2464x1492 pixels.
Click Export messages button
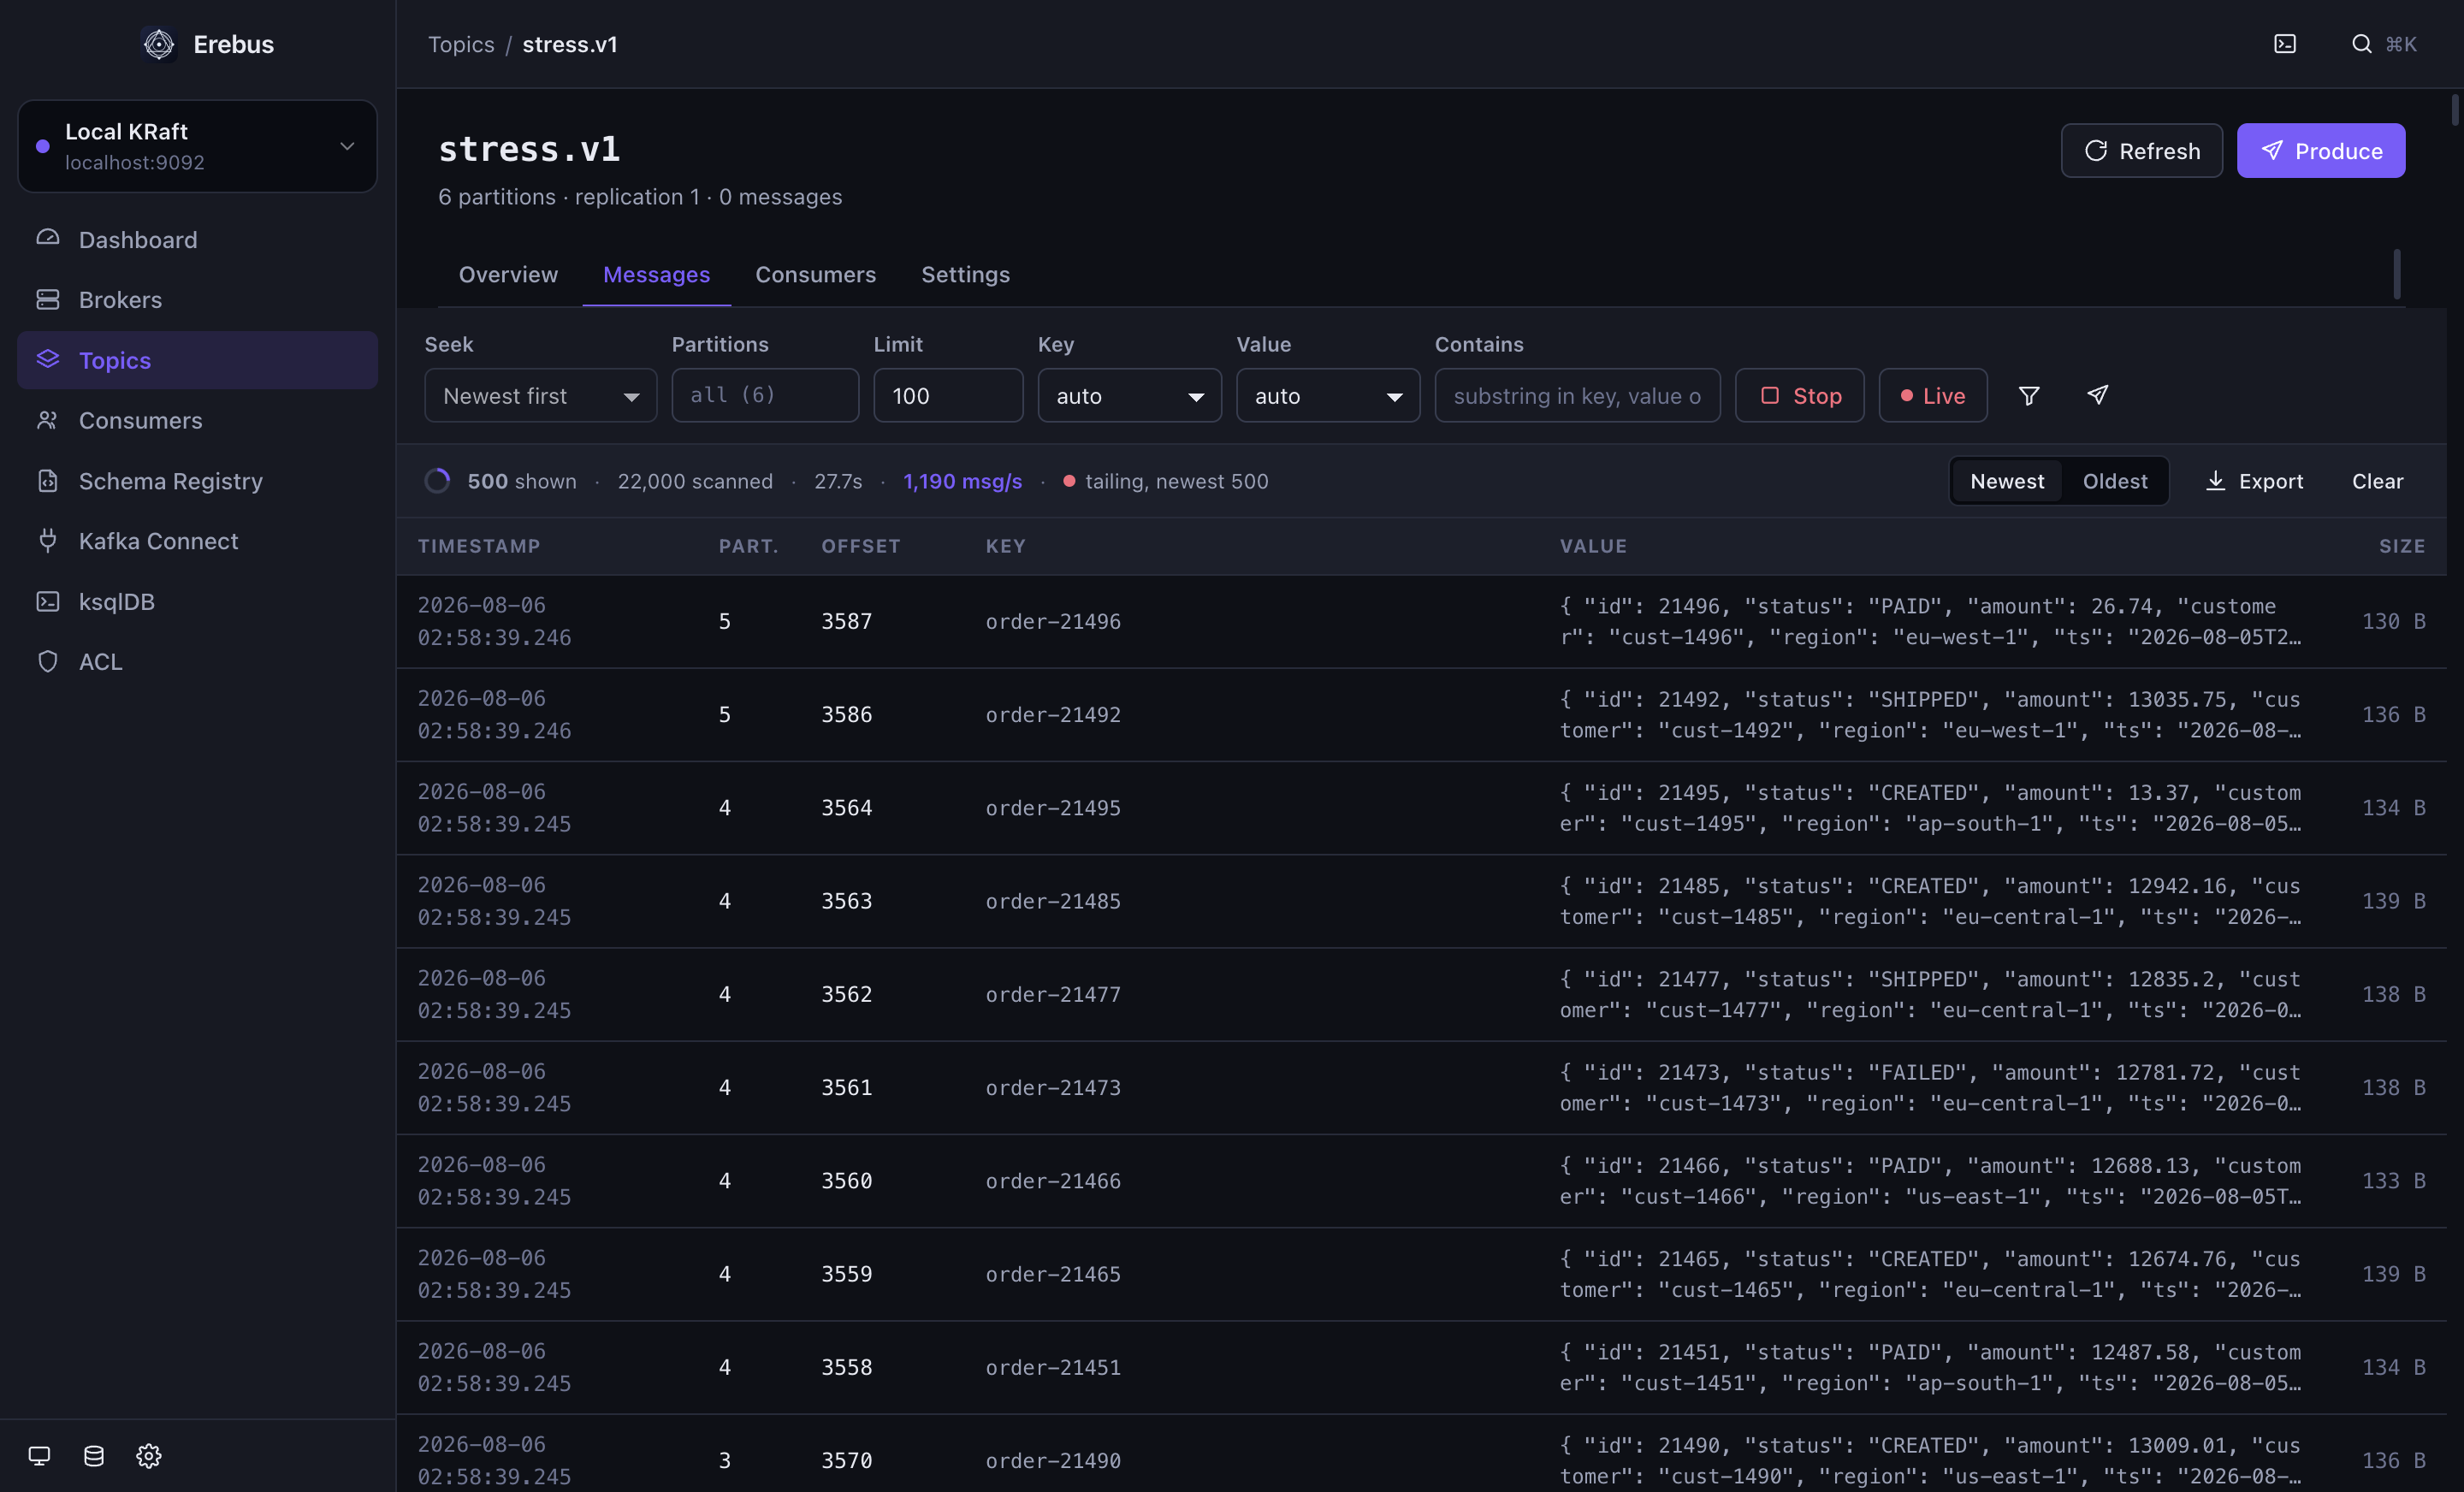[2254, 481]
